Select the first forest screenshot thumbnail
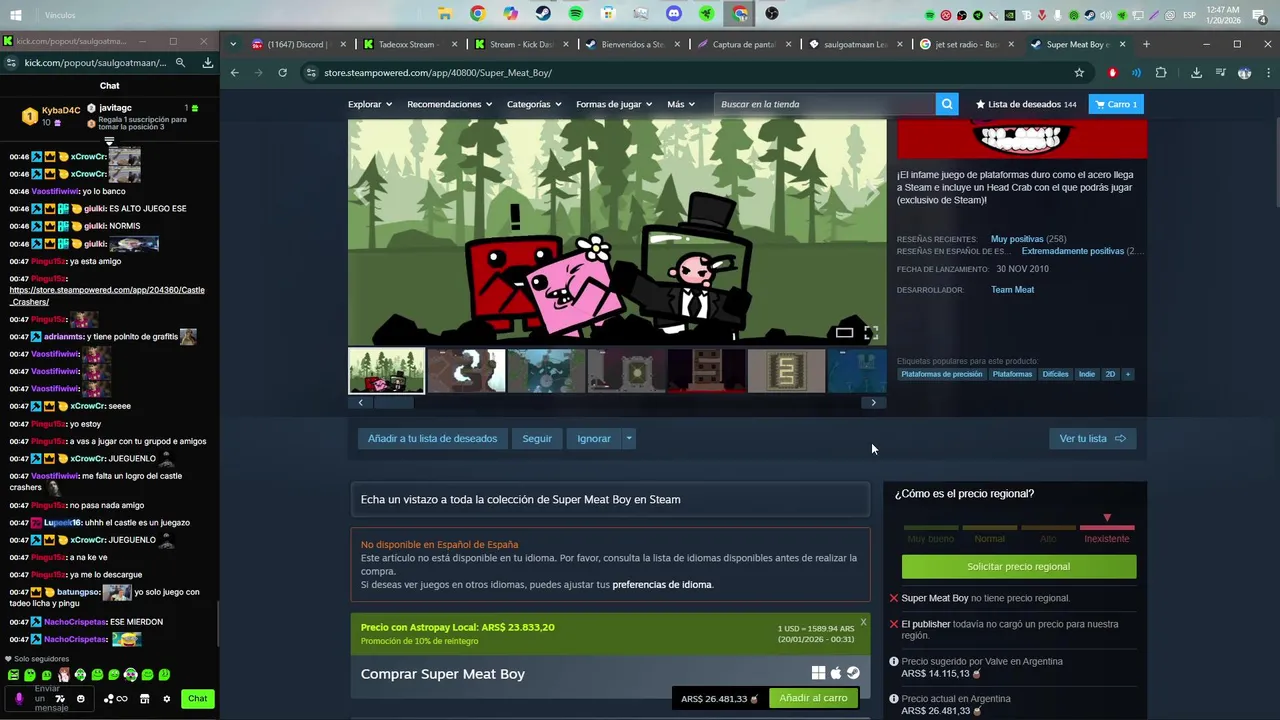Screen dimensions: 1280x720 [386, 371]
